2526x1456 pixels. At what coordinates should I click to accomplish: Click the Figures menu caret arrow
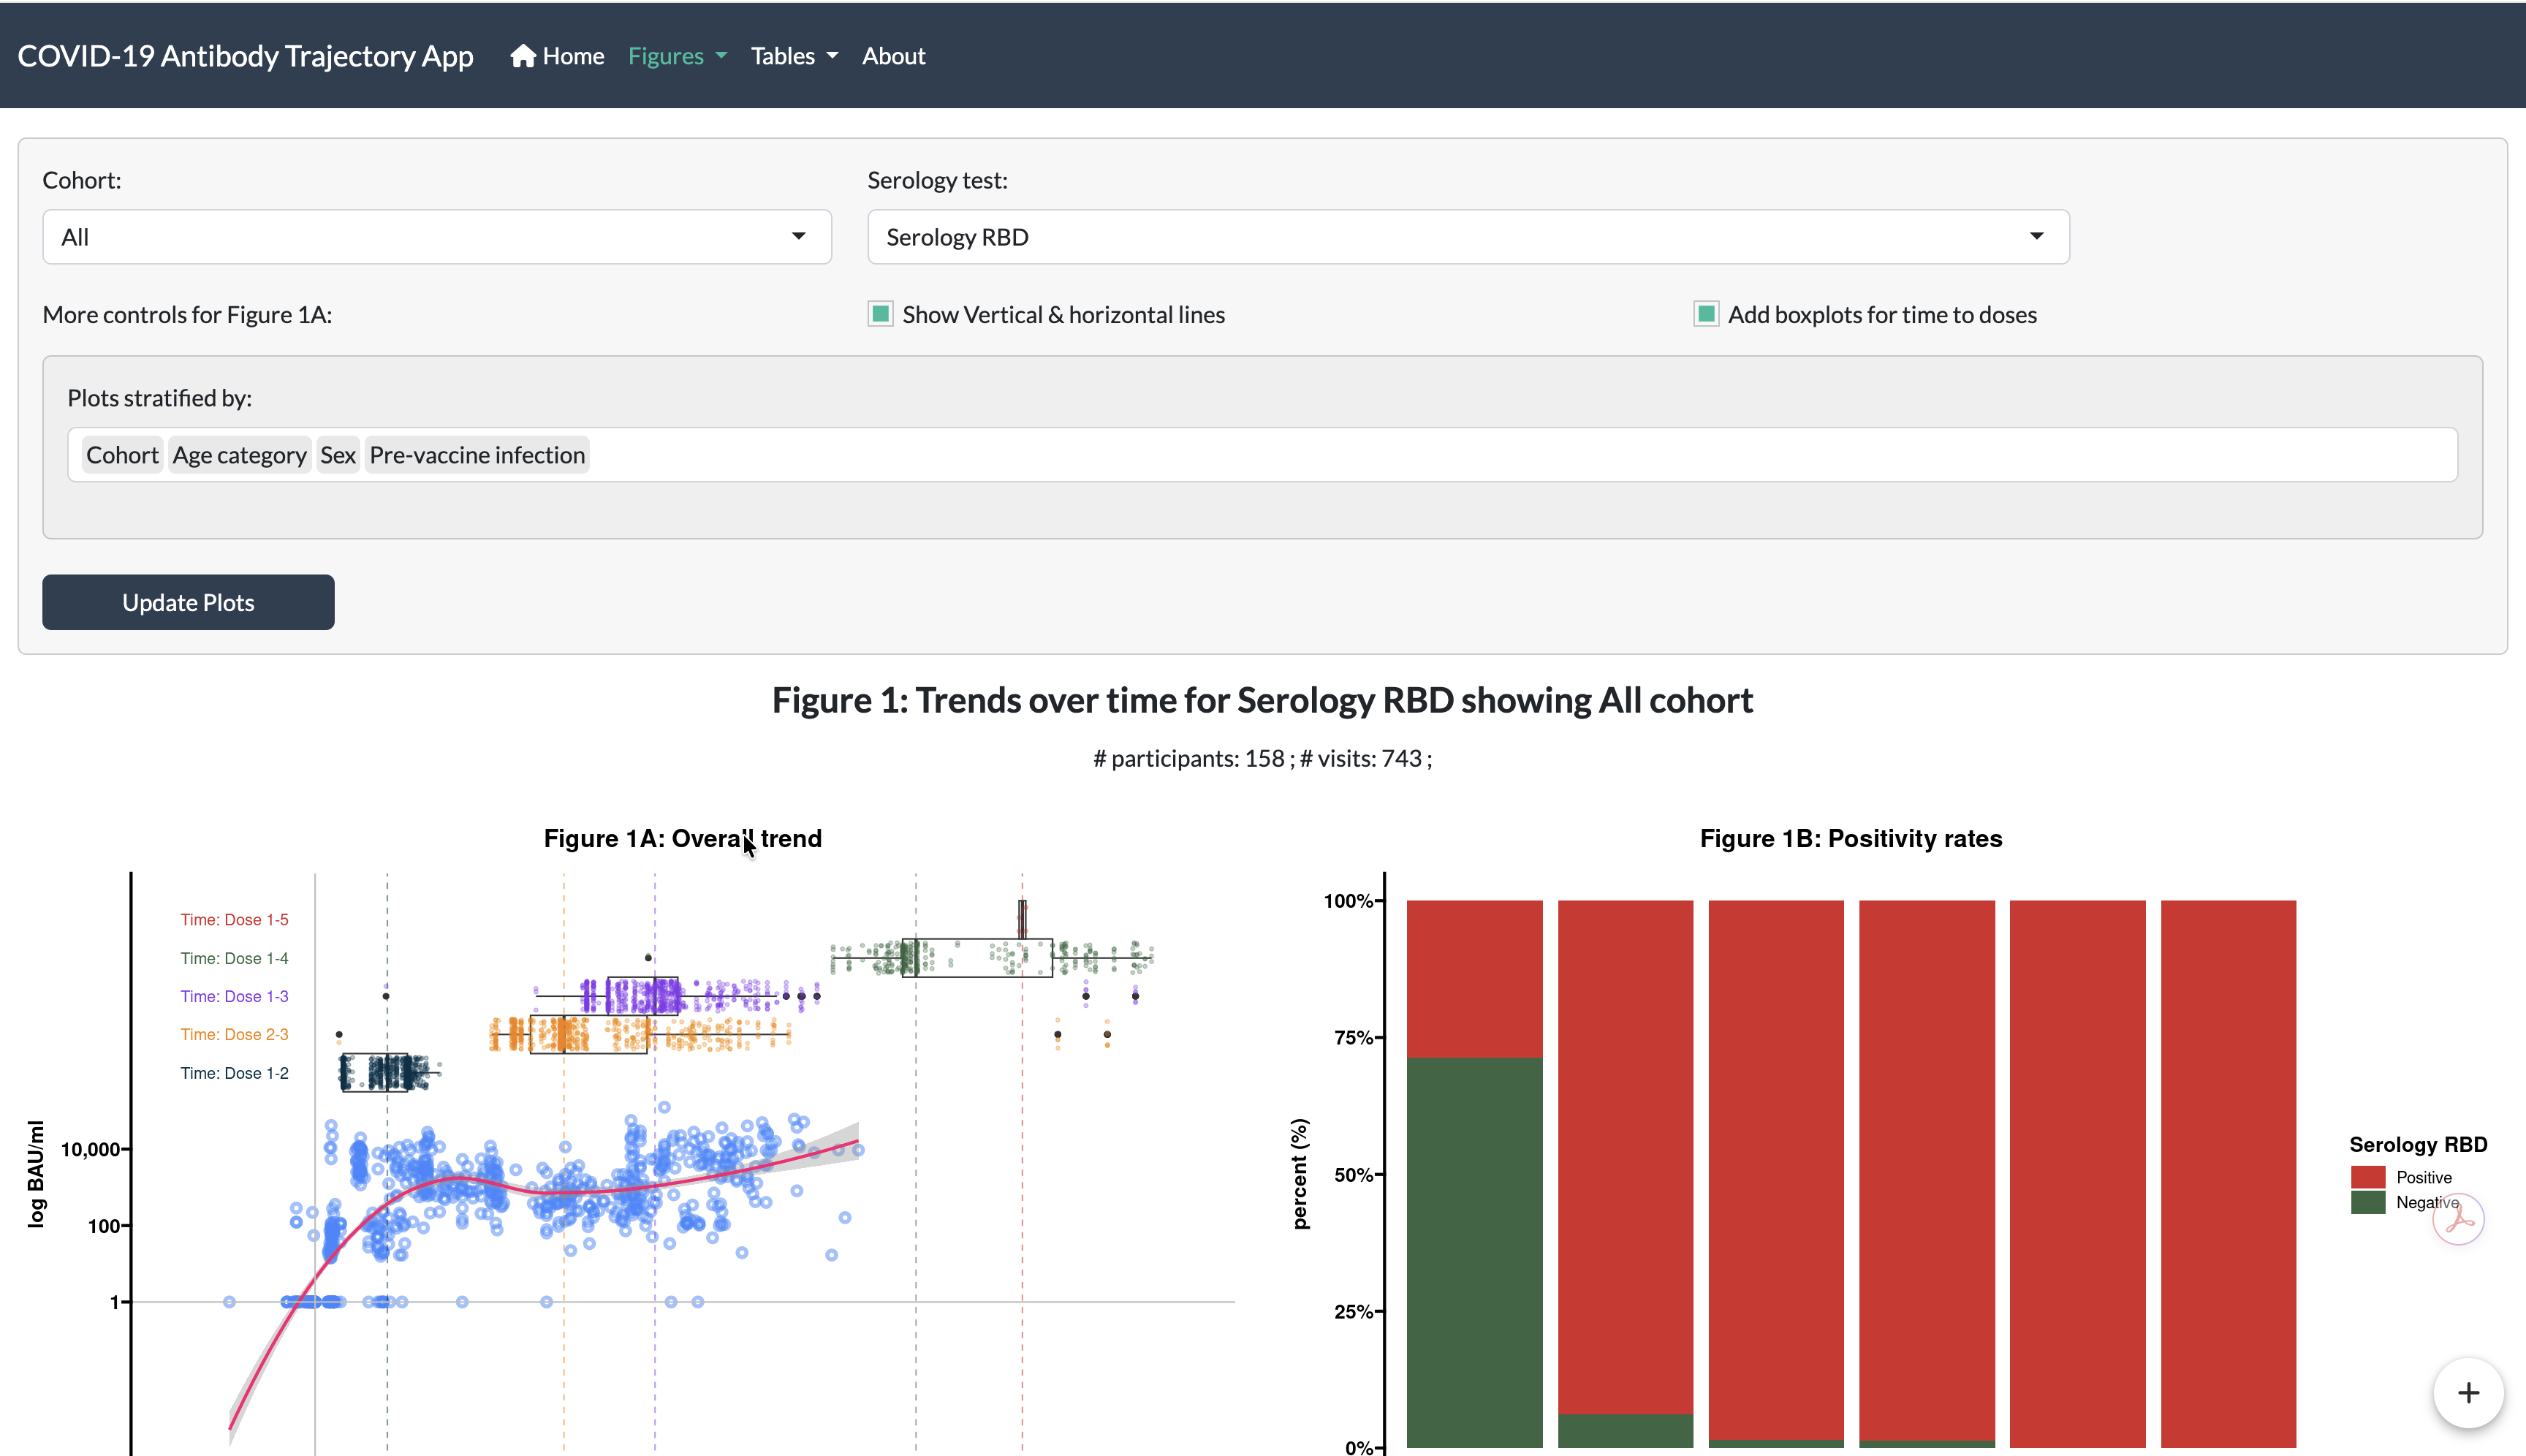[721, 56]
